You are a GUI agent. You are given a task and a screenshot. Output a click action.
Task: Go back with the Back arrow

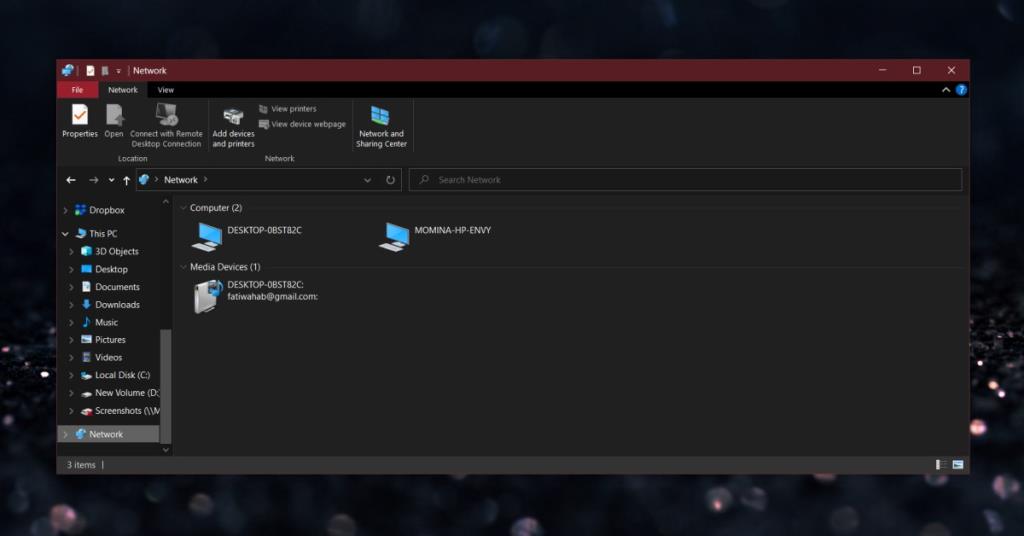(71, 180)
